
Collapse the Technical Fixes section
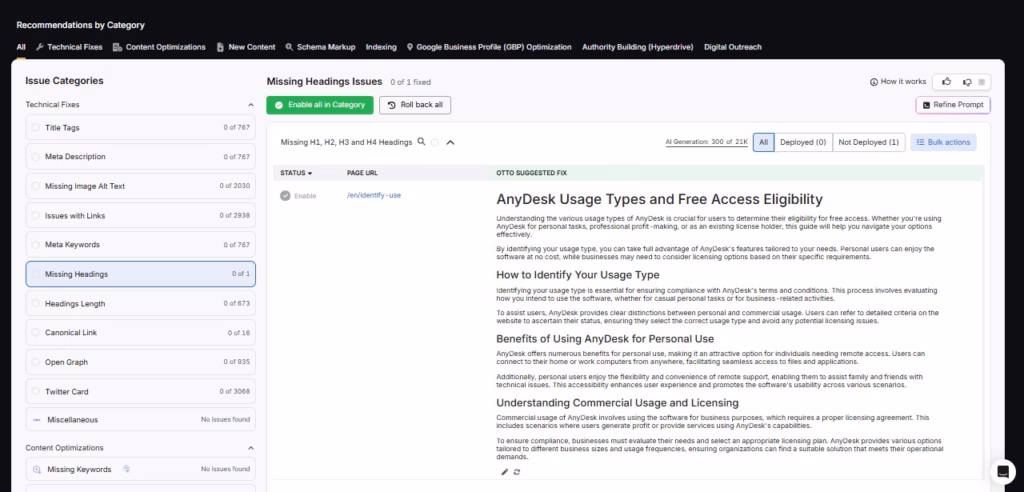coord(250,104)
